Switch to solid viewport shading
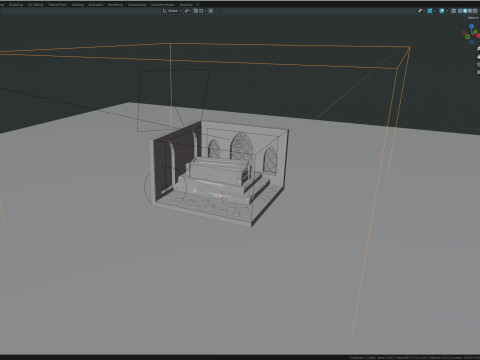This screenshot has width=480, height=360. point(465,11)
